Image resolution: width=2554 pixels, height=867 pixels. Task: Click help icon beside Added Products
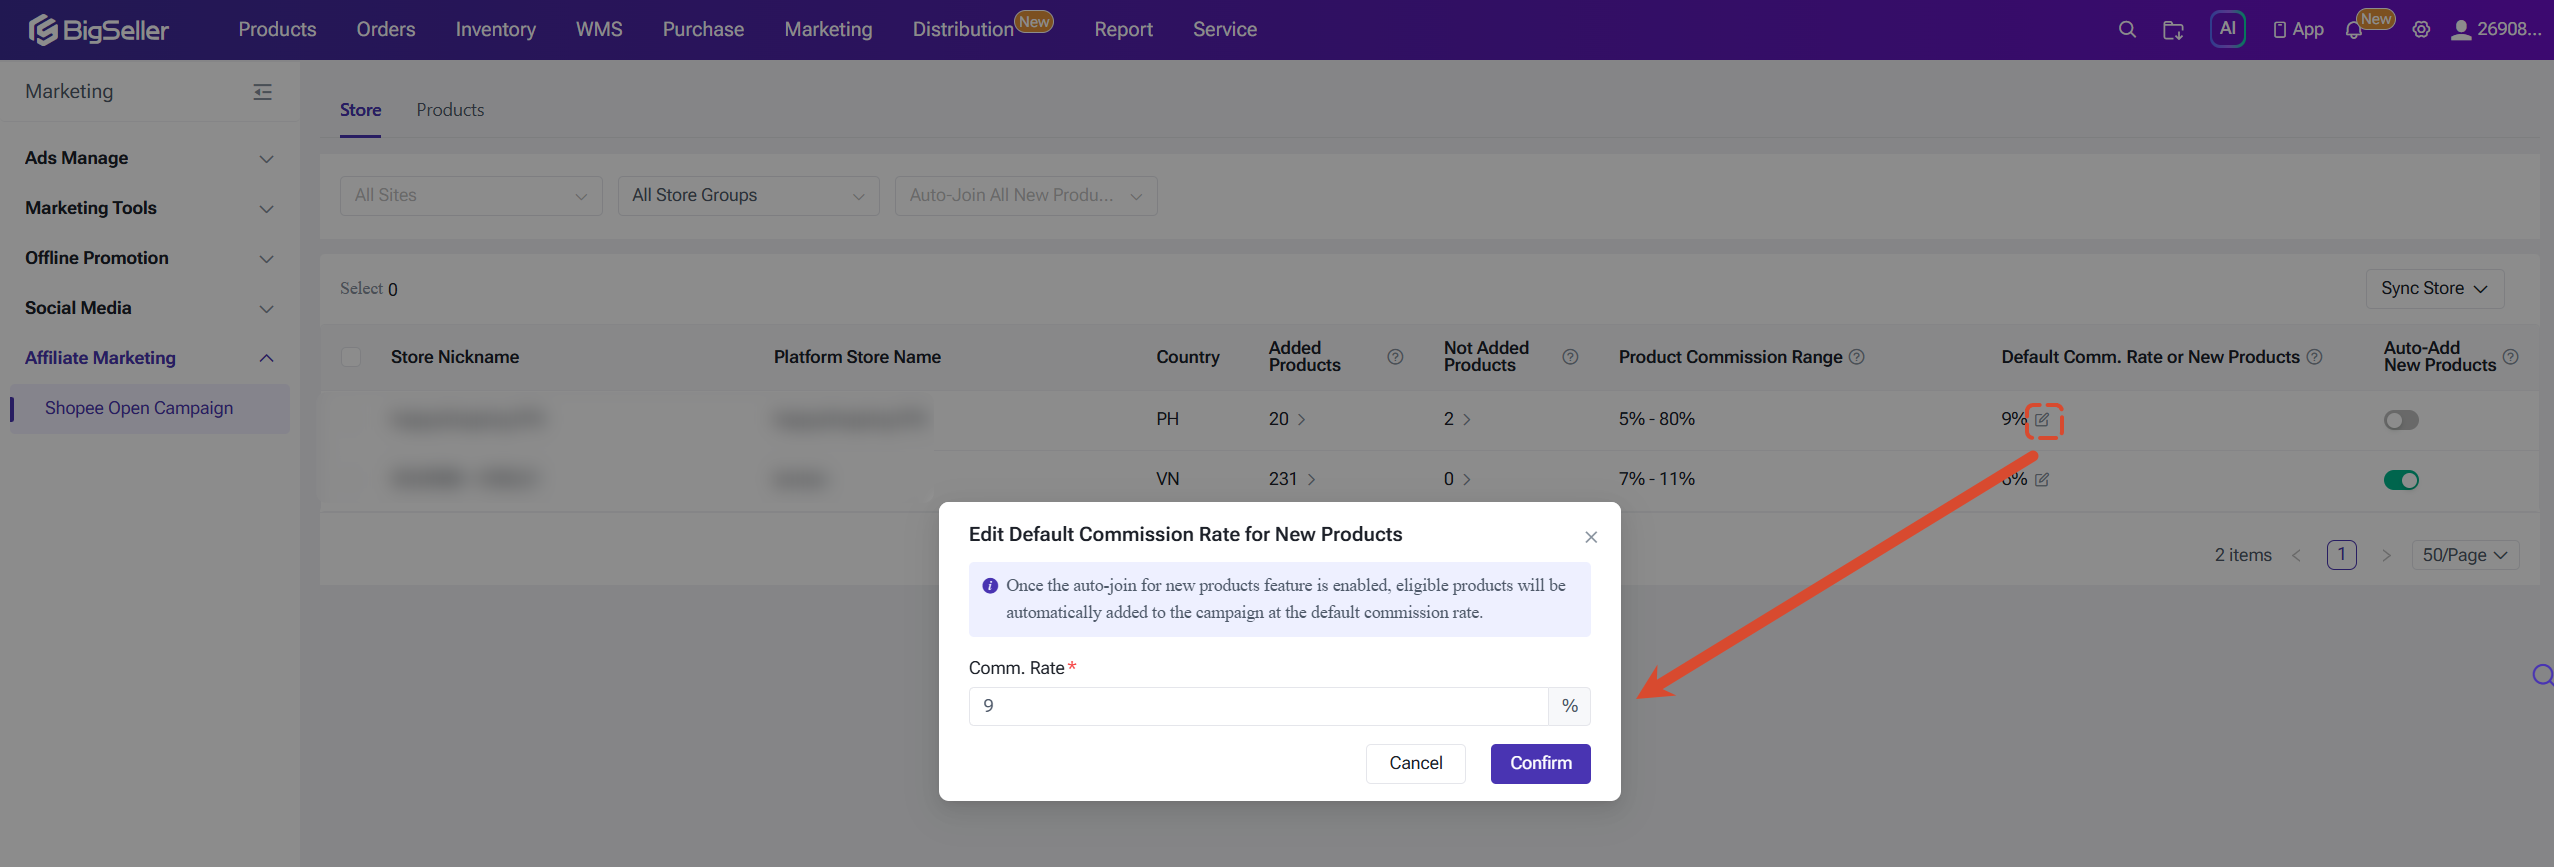(1395, 357)
